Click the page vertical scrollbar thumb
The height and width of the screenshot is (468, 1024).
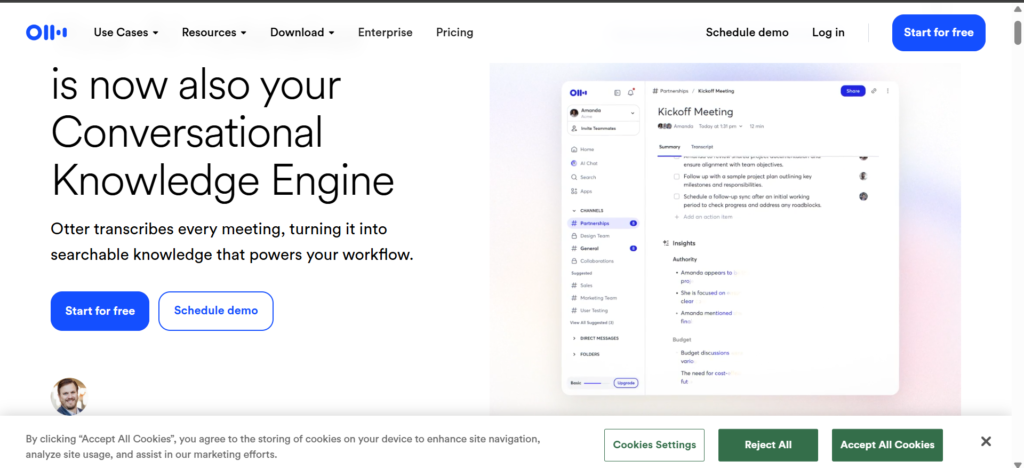point(1018,33)
